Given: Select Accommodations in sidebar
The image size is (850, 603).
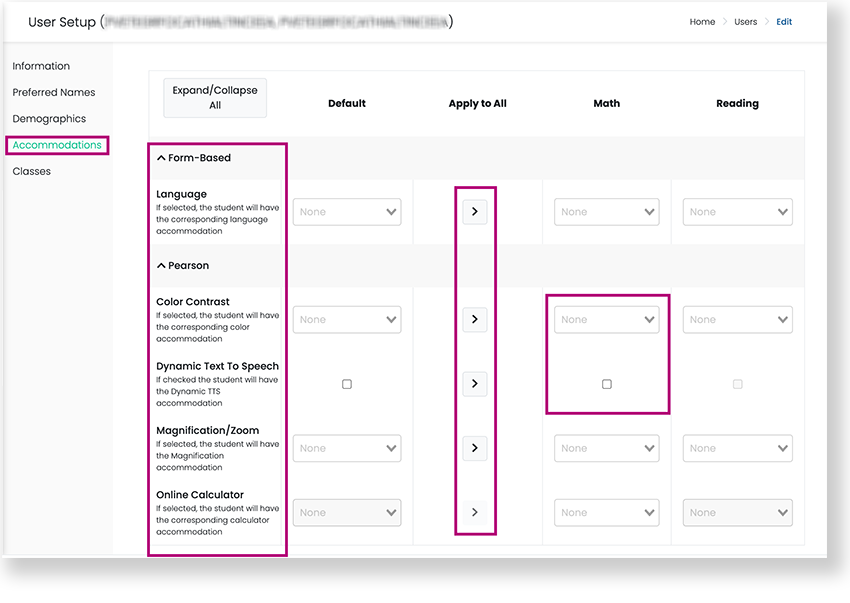Looking at the screenshot, I should 57,145.
